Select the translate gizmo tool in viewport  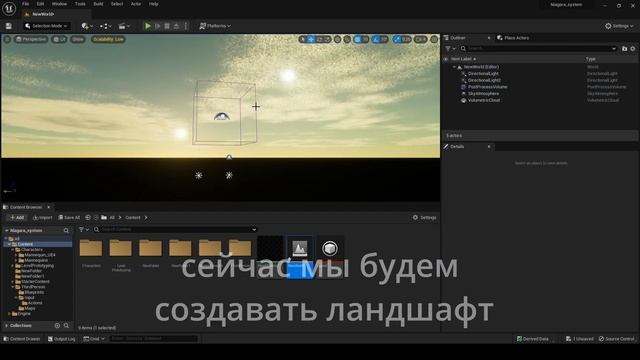click(x=311, y=39)
